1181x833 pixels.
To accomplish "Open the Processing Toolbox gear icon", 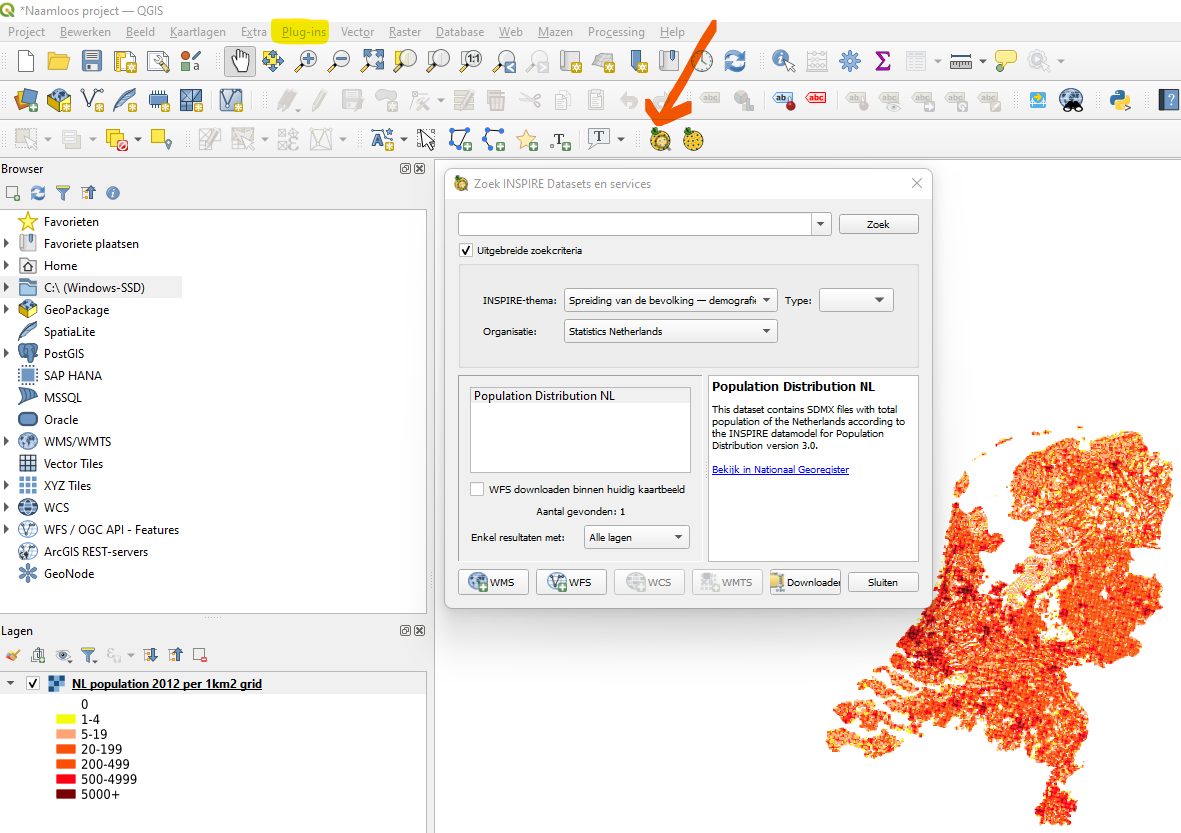I will [850, 61].
